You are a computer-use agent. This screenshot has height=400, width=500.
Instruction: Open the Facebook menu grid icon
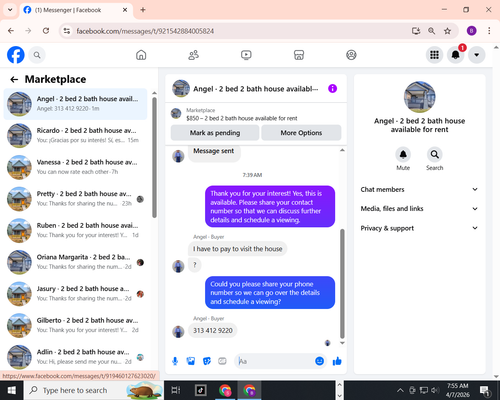434,55
